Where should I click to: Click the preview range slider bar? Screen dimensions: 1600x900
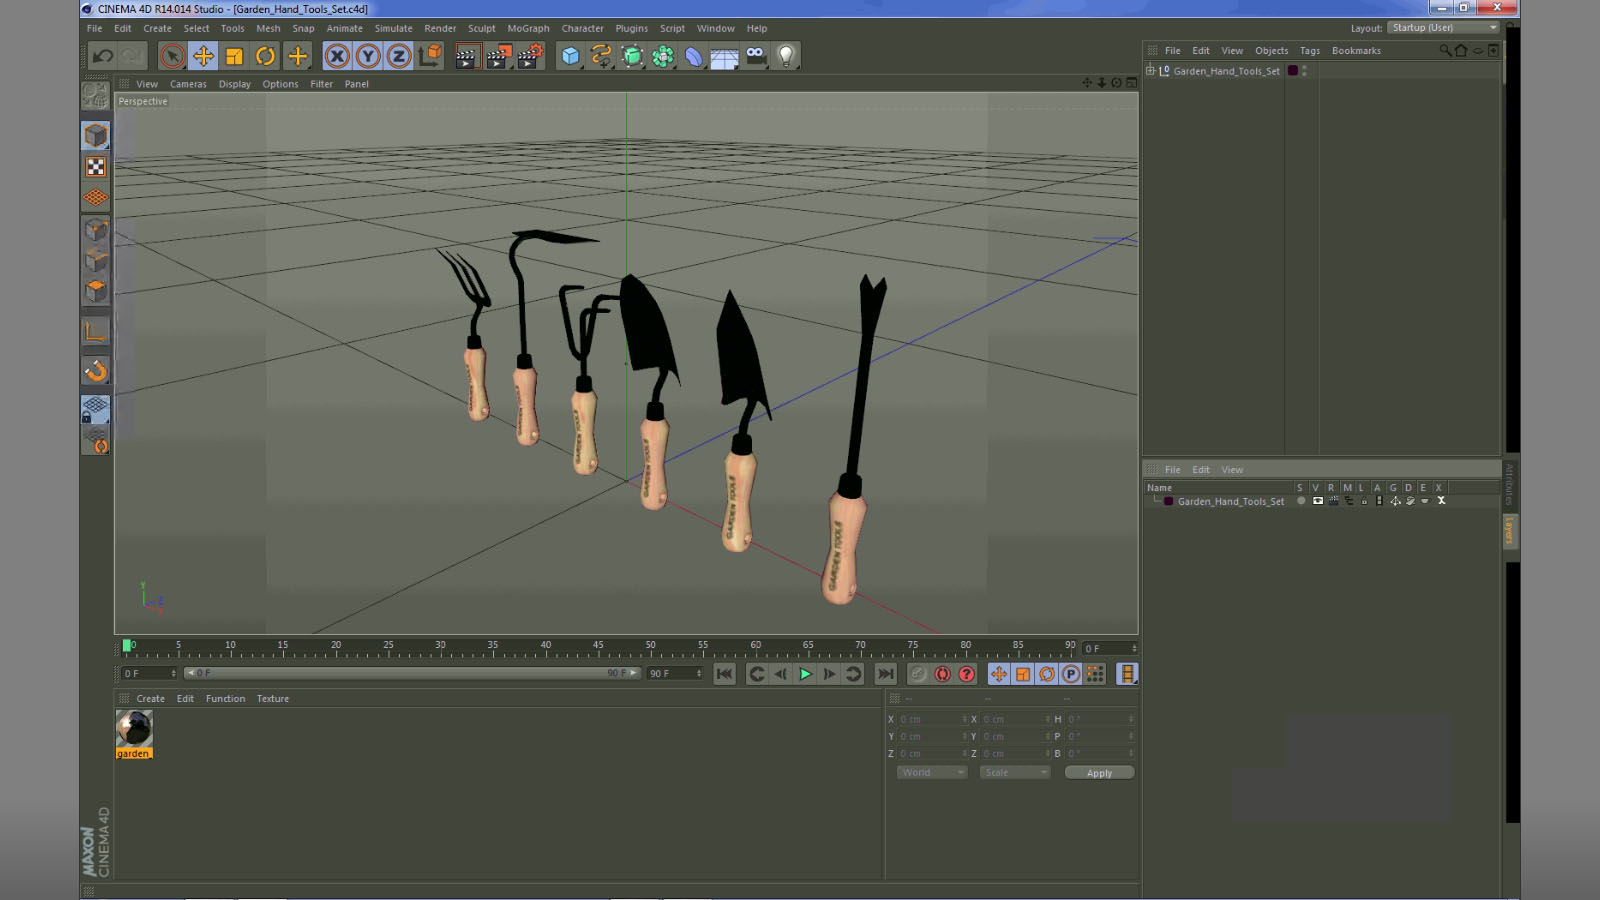tap(412, 673)
